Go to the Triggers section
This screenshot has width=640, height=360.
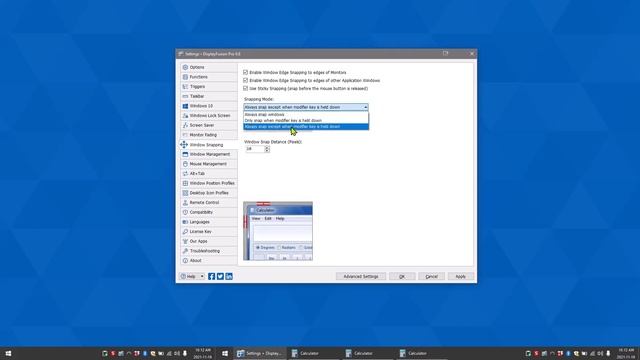point(208,87)
